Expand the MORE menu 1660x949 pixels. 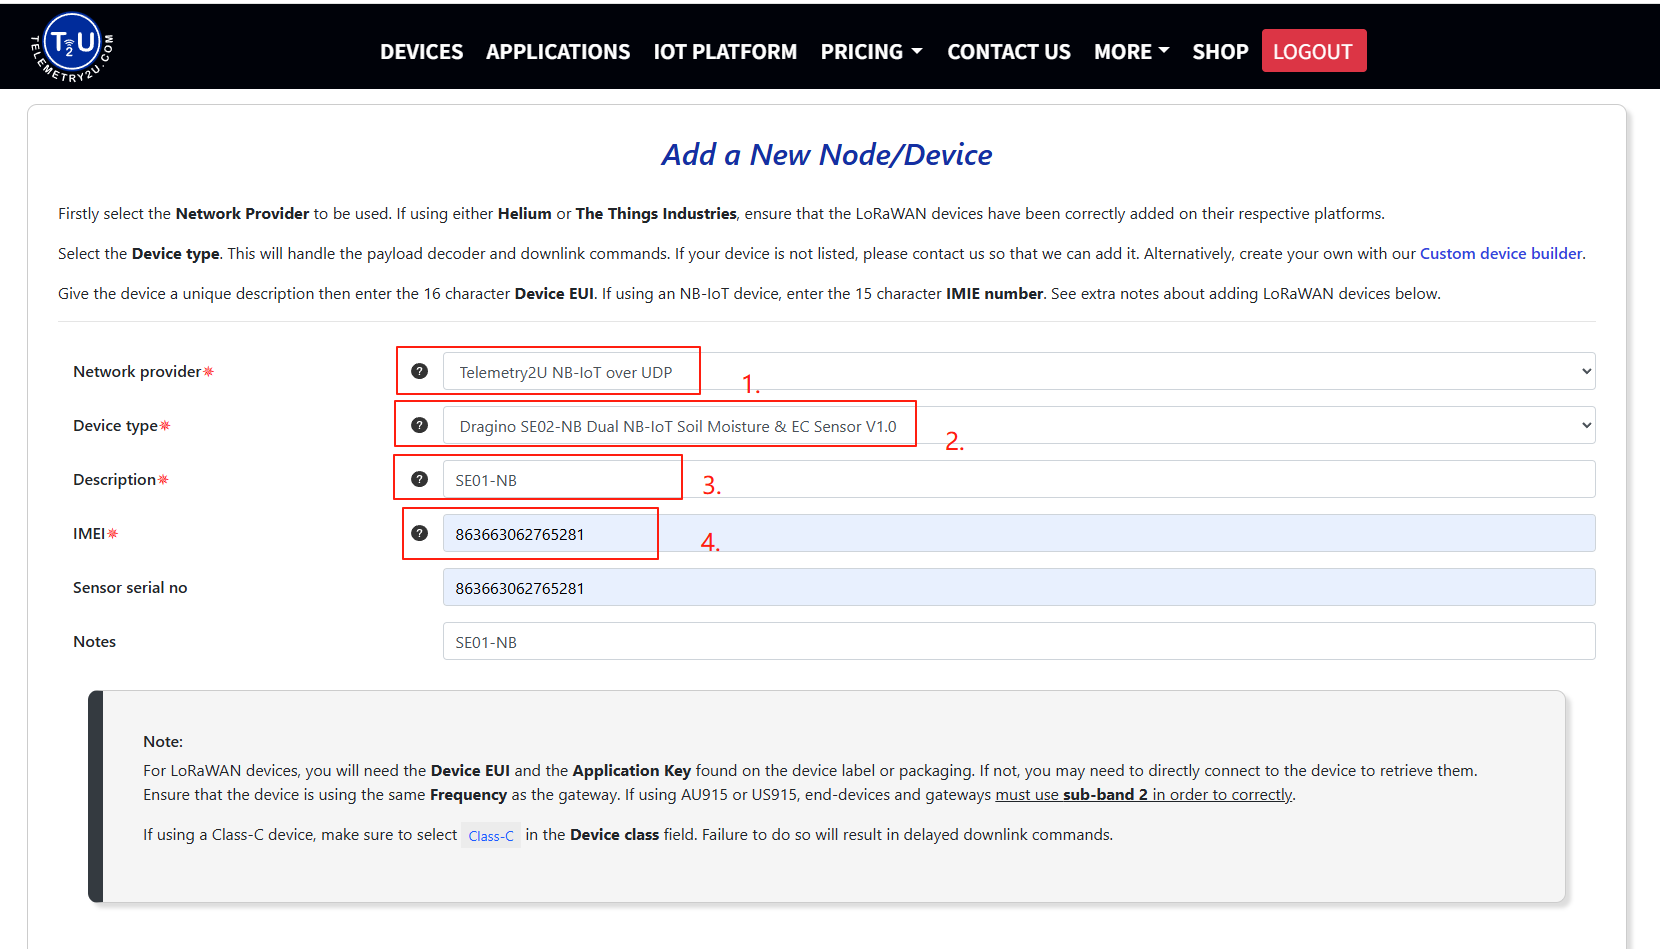click(1131, 51)
